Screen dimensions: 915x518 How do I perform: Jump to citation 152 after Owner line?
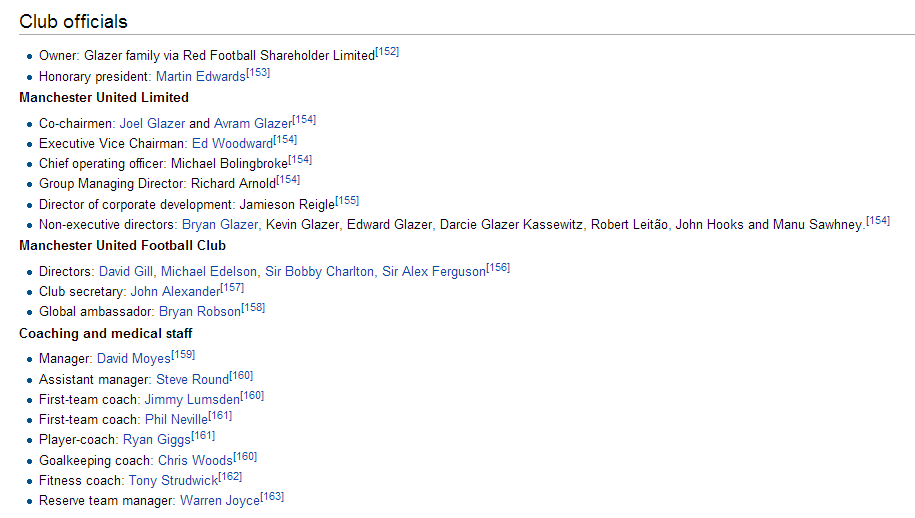pos(387,52)
